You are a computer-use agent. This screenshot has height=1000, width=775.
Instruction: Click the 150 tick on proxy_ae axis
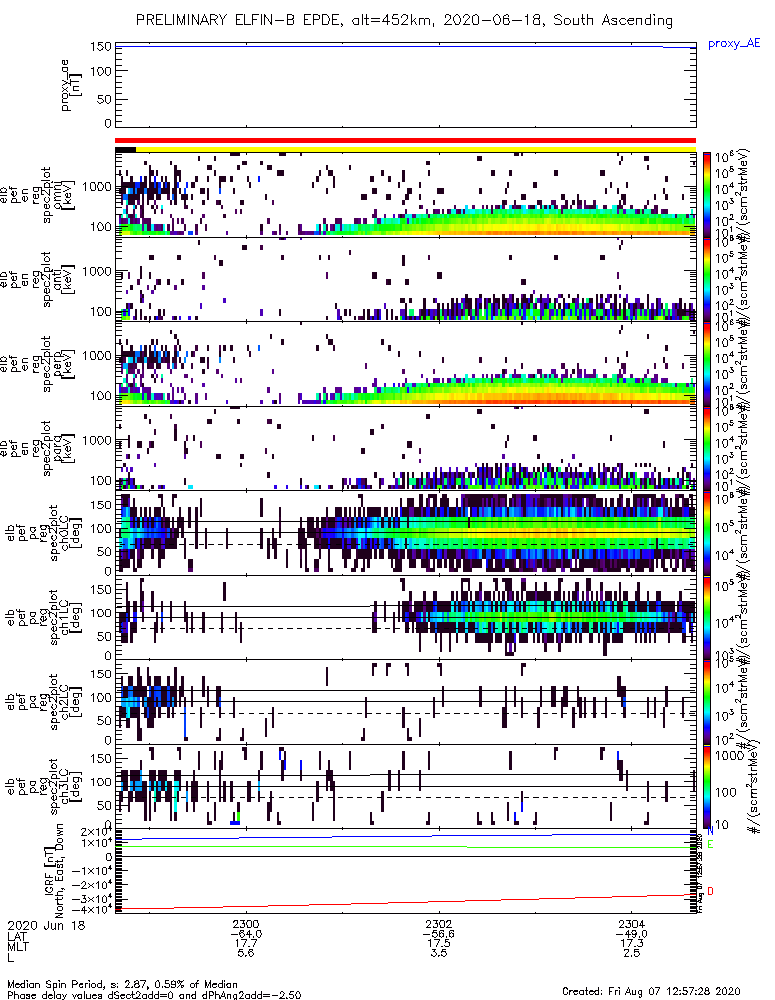[x=100, y=47]
